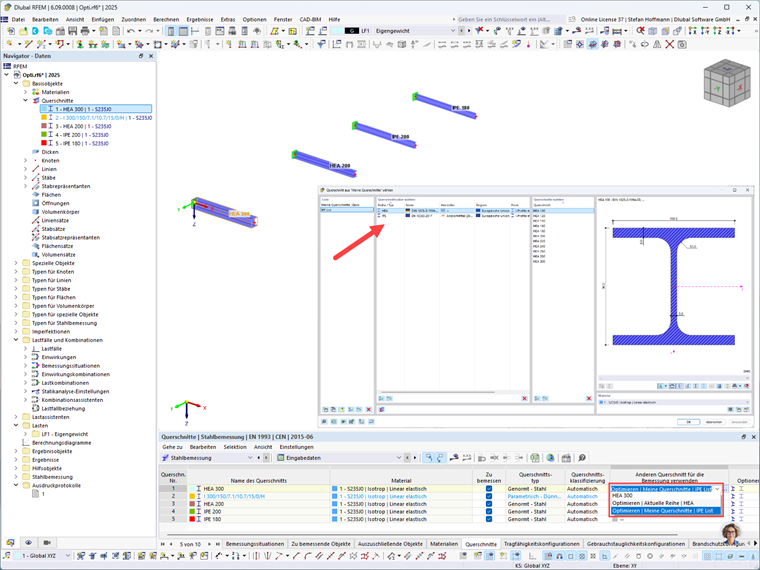Screen dimensions: 760x570
Task: Open the load case 'Eigengewicht' dropdown
Action: 453,31
